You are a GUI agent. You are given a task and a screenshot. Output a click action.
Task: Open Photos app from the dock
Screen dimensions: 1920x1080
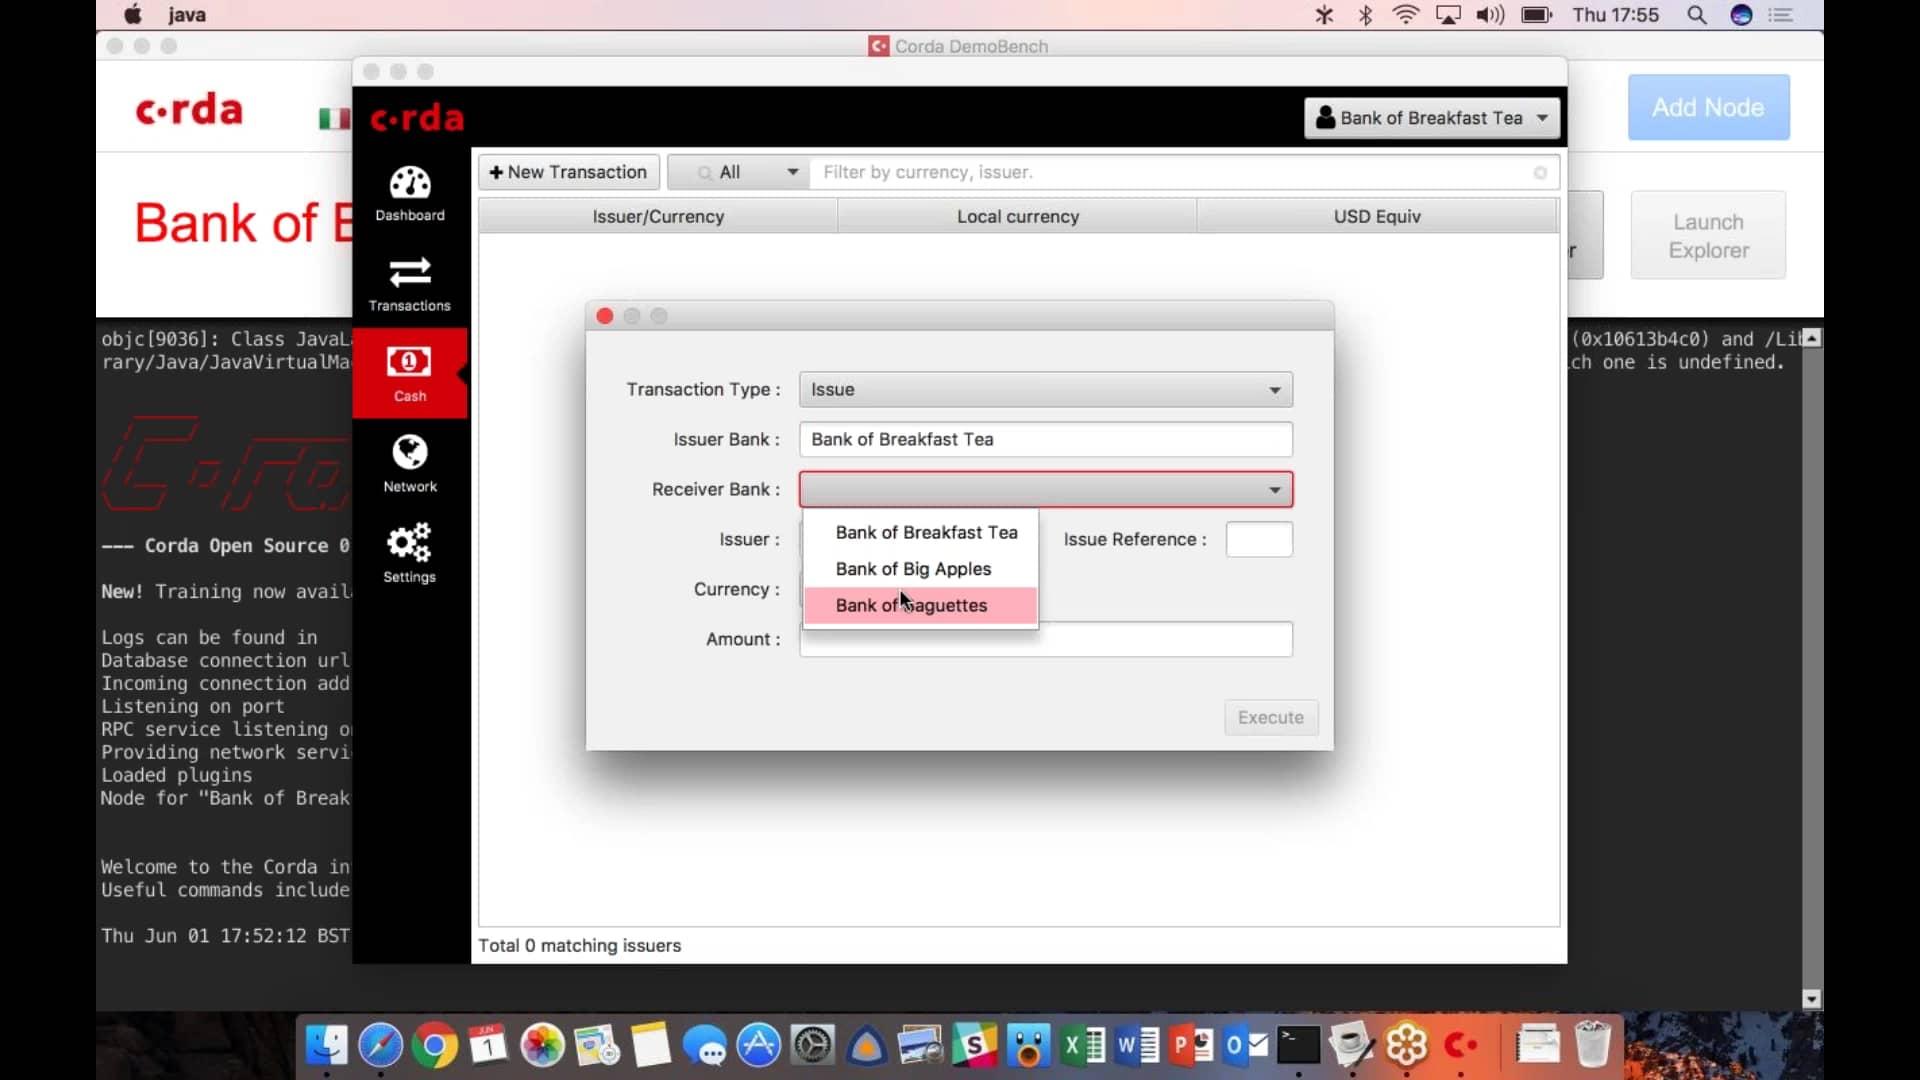pyautogui.click(x=543, y=1046)
